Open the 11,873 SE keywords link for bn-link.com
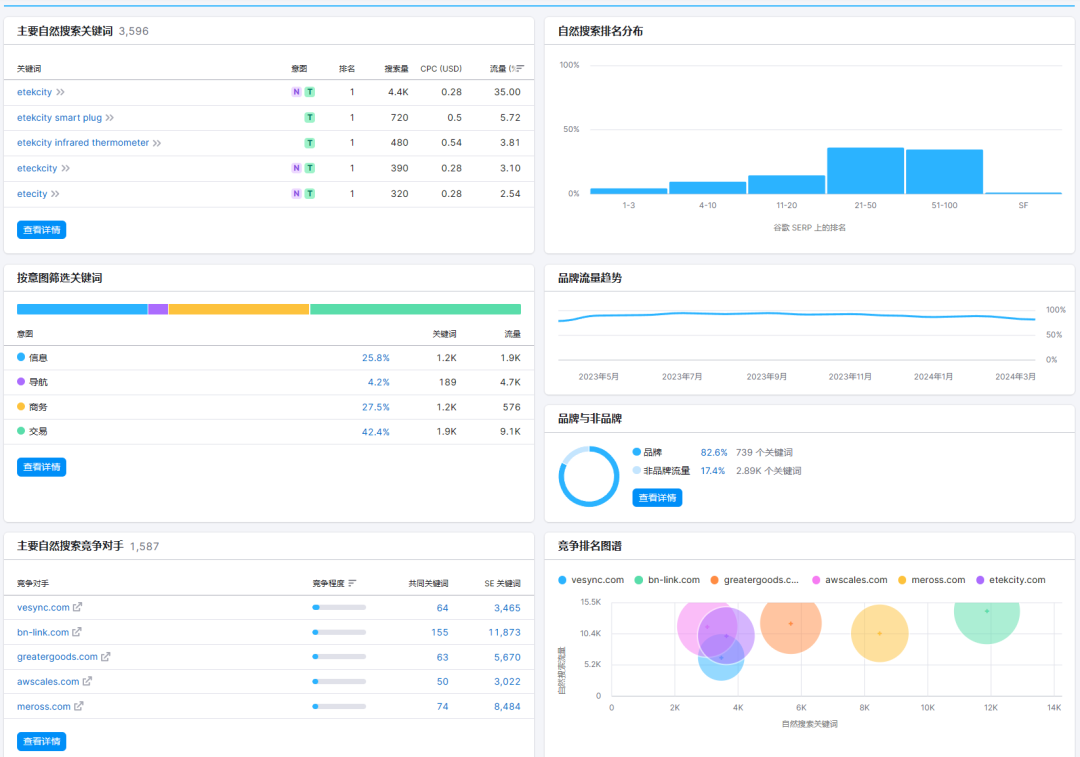Viewport: 1080px width, 757px height. tap(504, 632)
